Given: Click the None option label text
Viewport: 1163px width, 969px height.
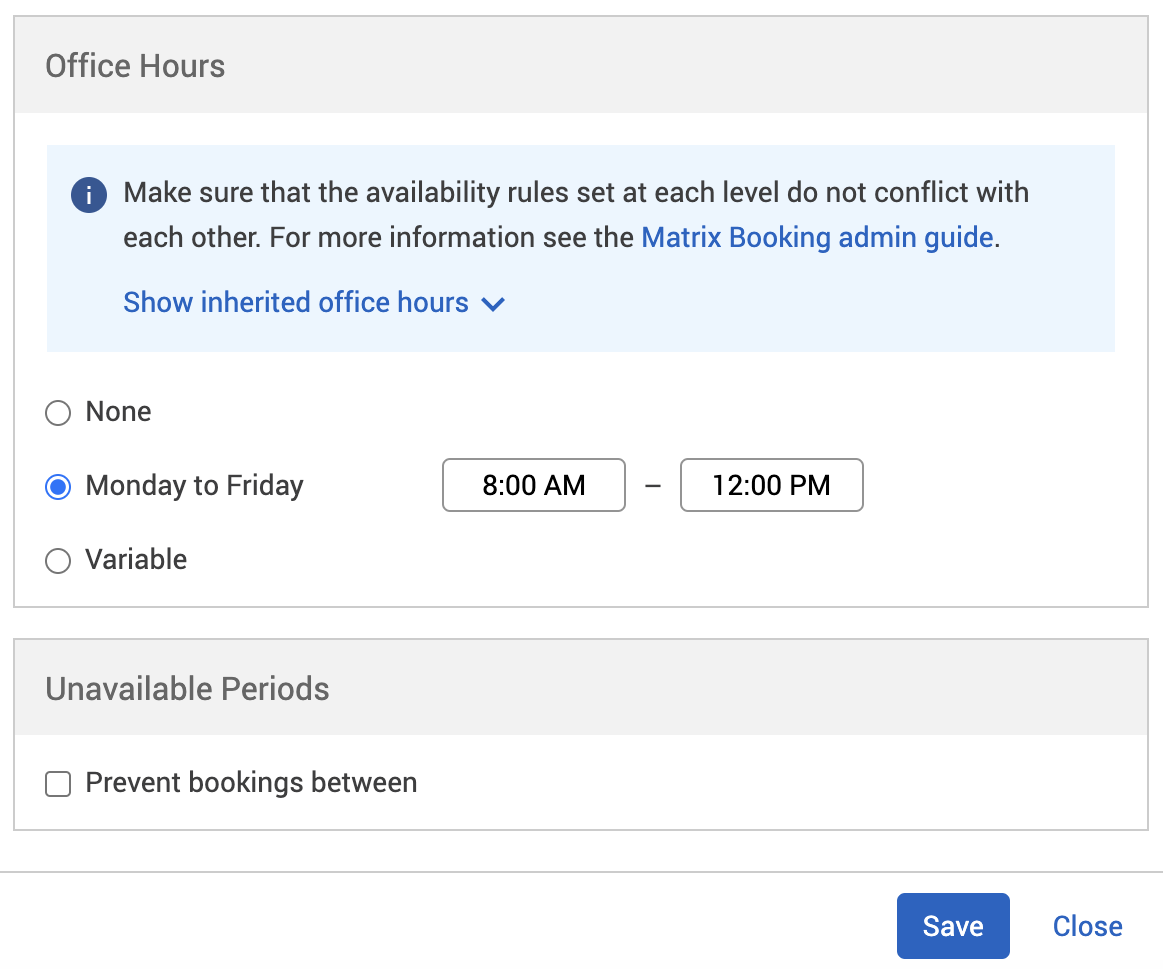Looking at the screenshot, I should pos(118,412).
